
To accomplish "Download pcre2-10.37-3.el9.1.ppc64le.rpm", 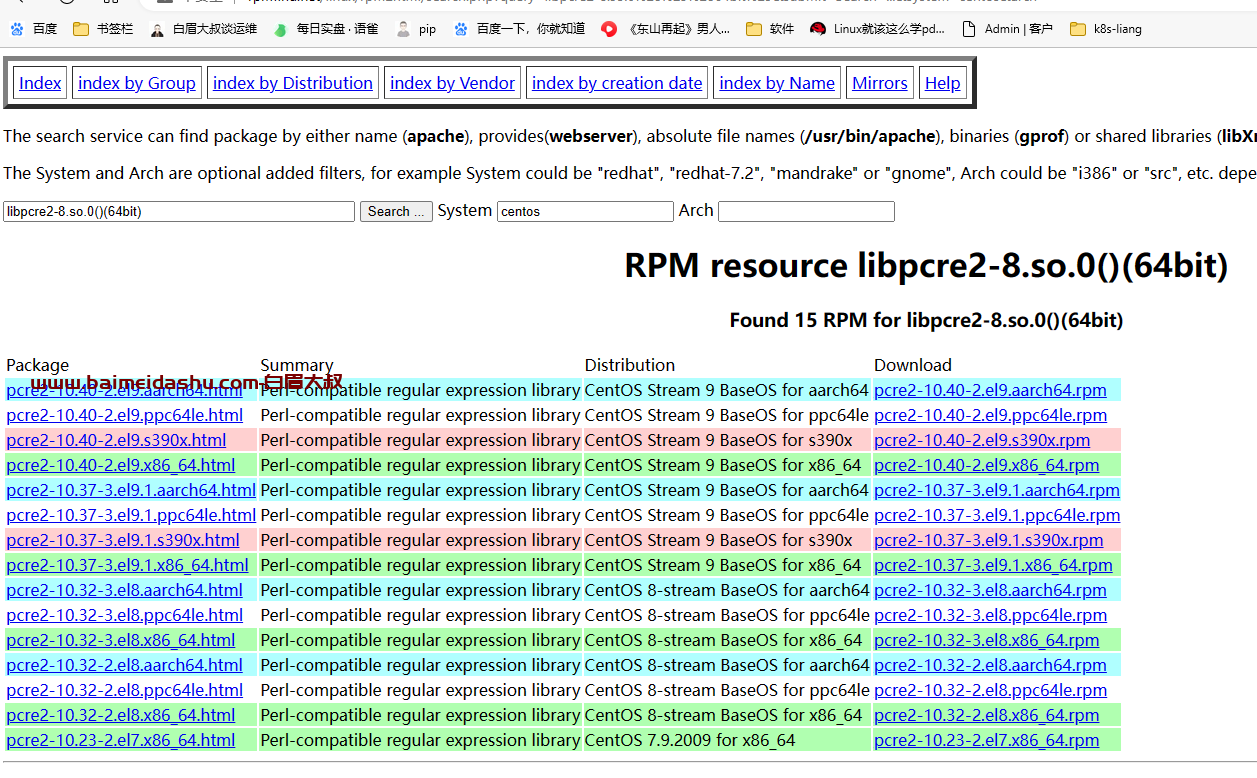I will tap(997, 515).
